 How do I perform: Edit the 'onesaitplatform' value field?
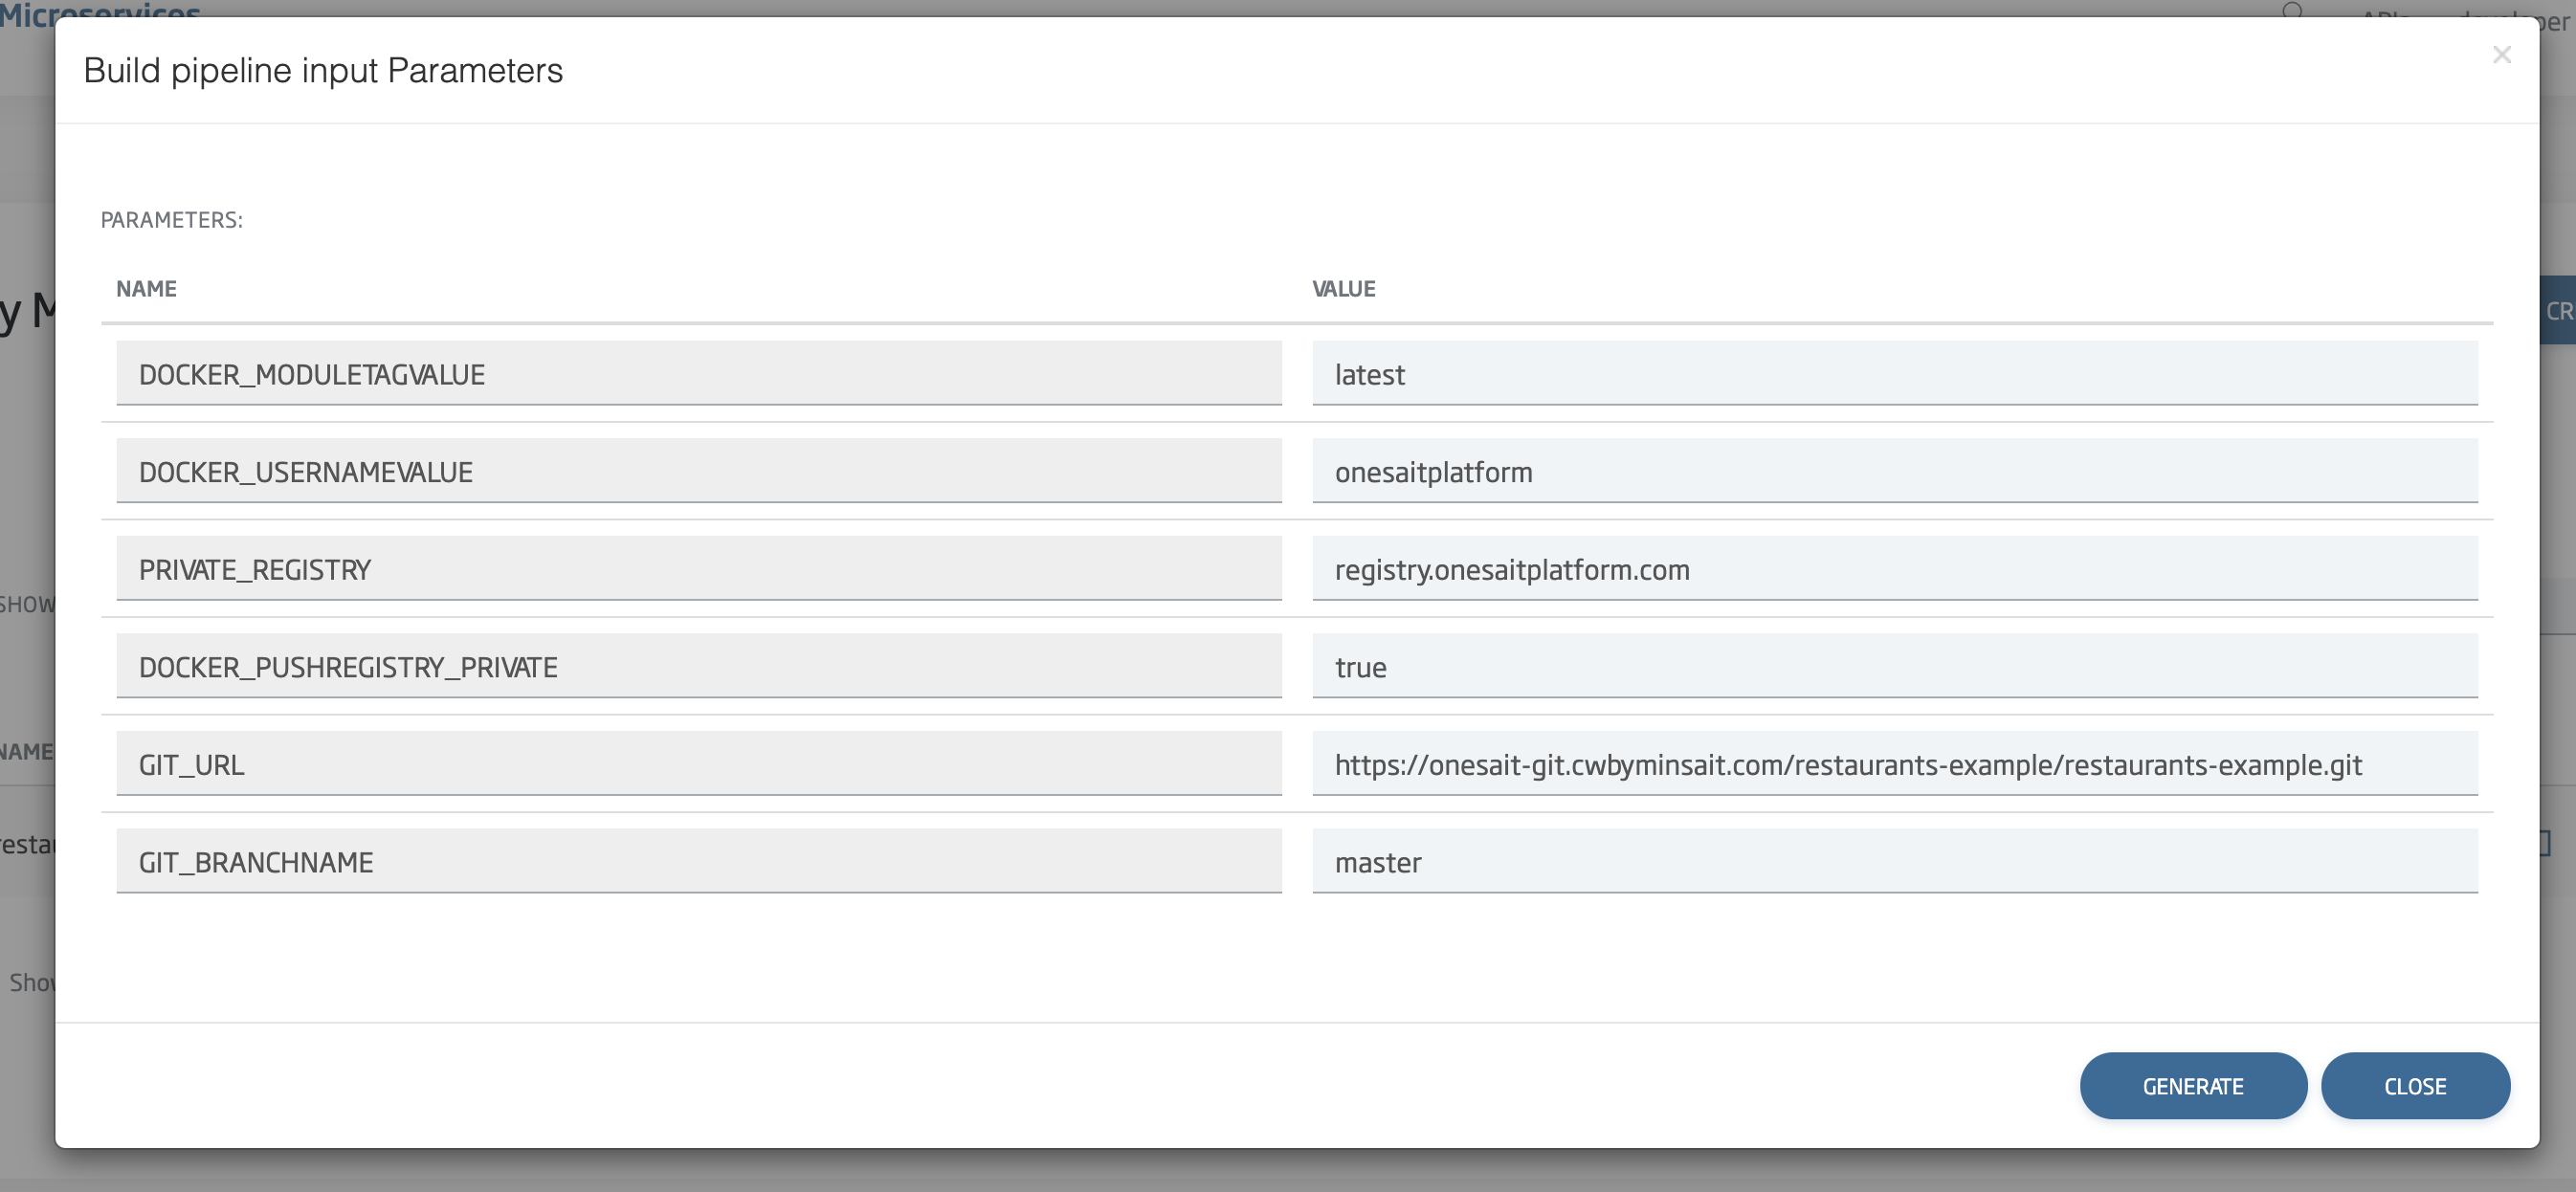pos(1894,471)
